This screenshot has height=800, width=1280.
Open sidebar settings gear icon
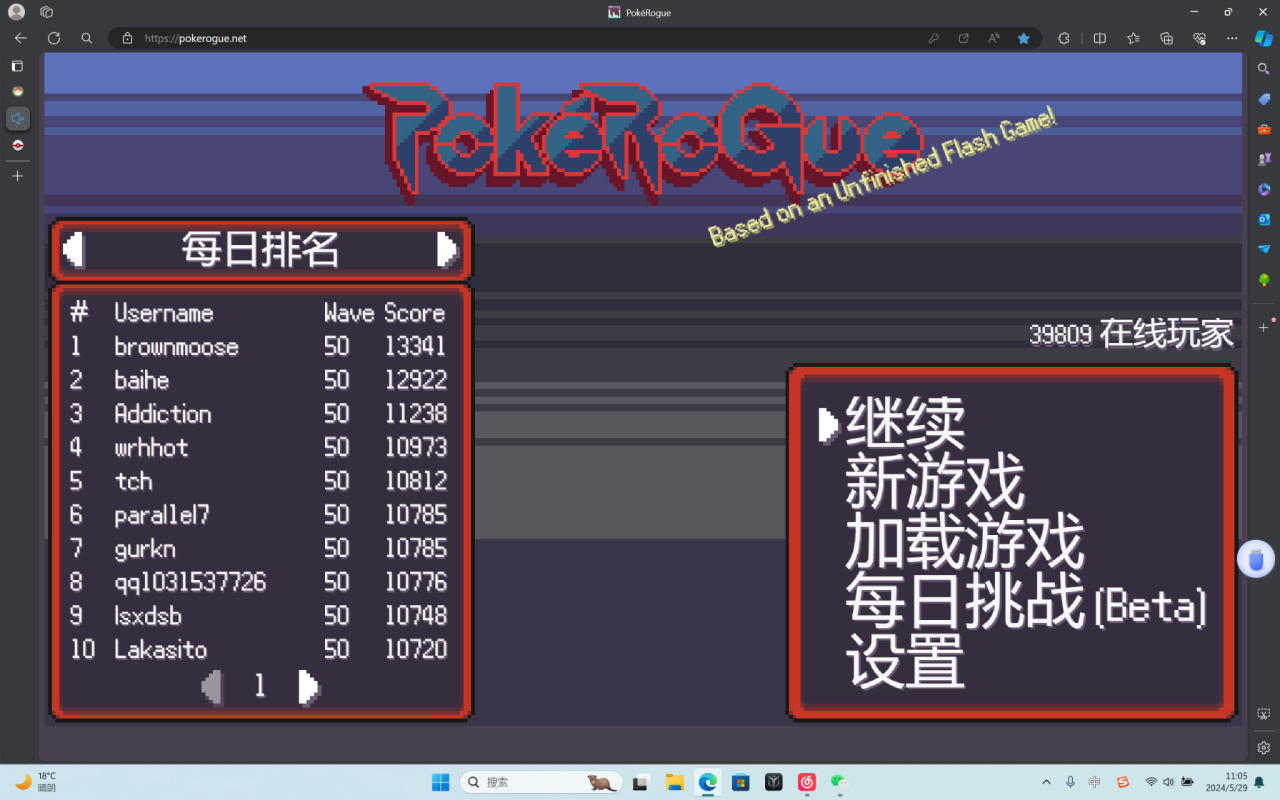[1264, 748]
